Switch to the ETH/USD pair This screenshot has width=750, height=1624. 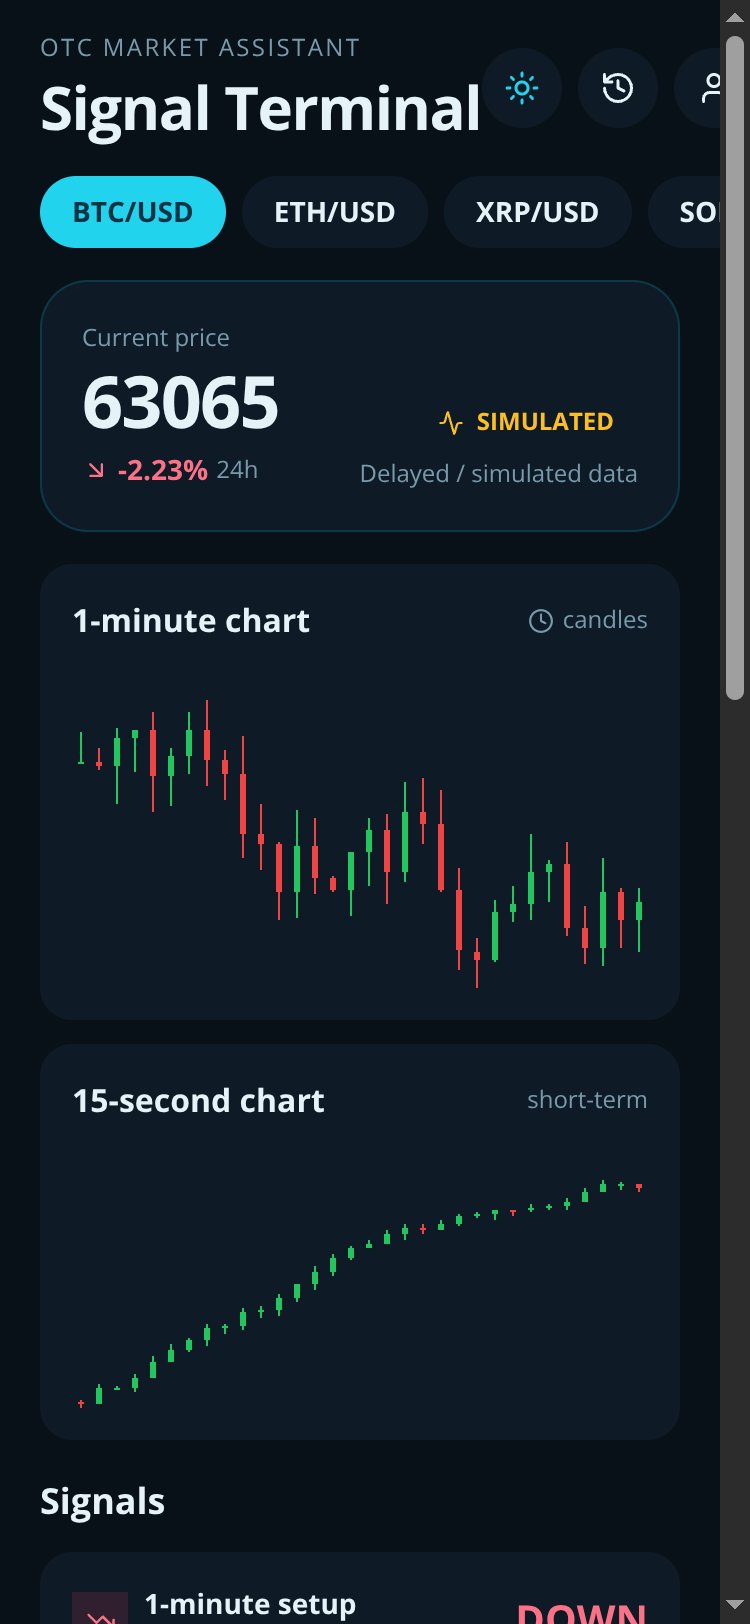coord(335,212)
